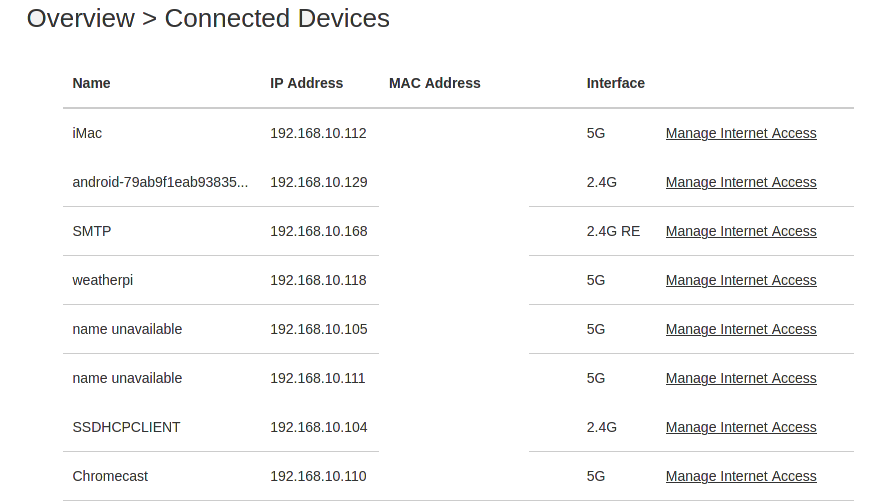This screenshot has height=502, width=893.
Task: Click IP address 192.168.10.168
Action: 318,231
